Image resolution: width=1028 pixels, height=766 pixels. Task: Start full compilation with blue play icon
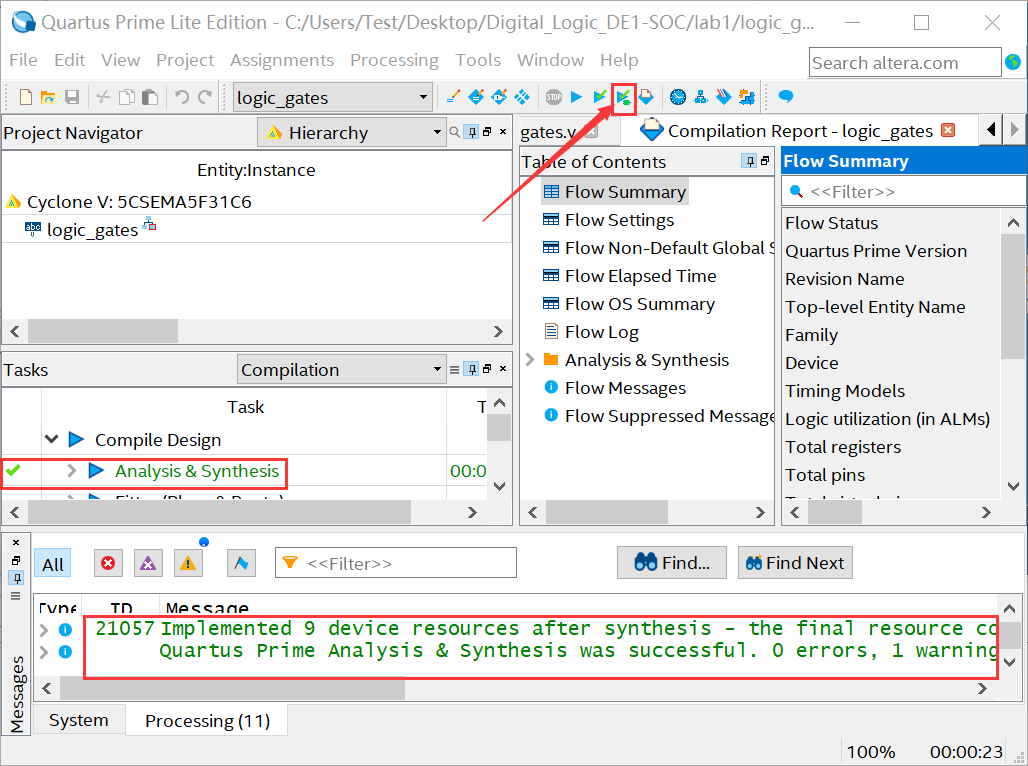[576, 97]
